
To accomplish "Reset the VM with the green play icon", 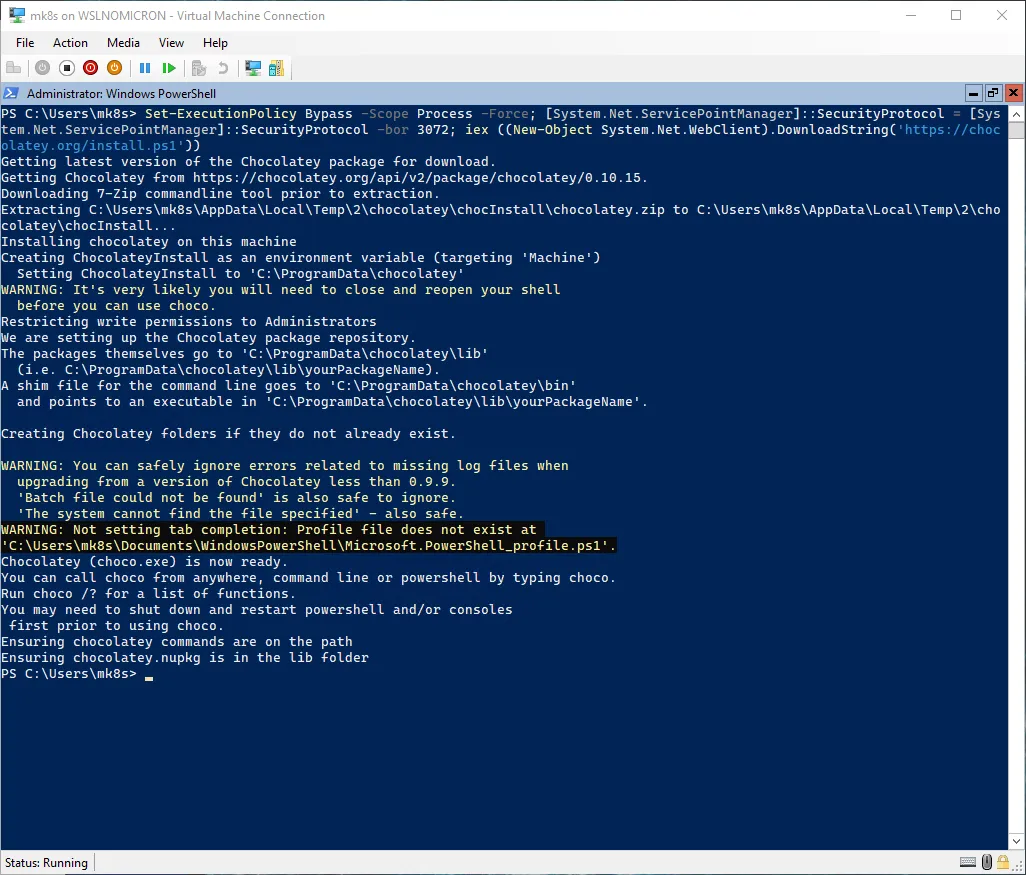I will pos(169,68).
